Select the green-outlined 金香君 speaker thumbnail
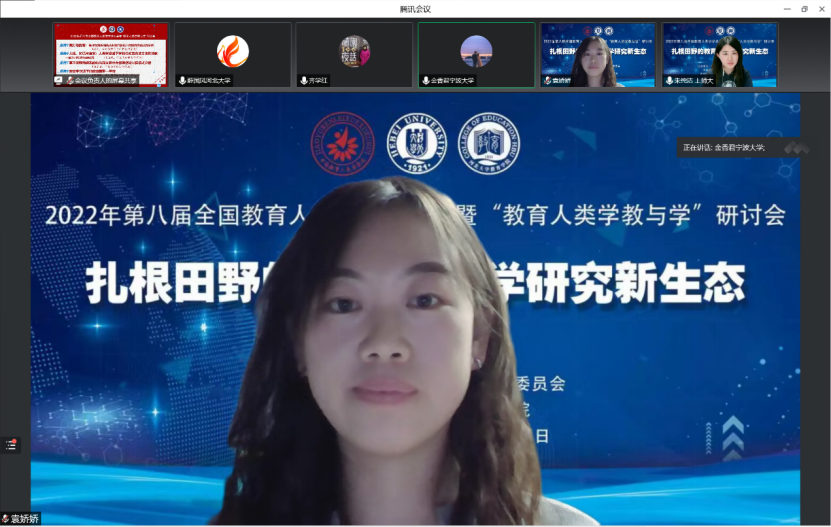This screenshot has width=831, height=527. (476, 52)
